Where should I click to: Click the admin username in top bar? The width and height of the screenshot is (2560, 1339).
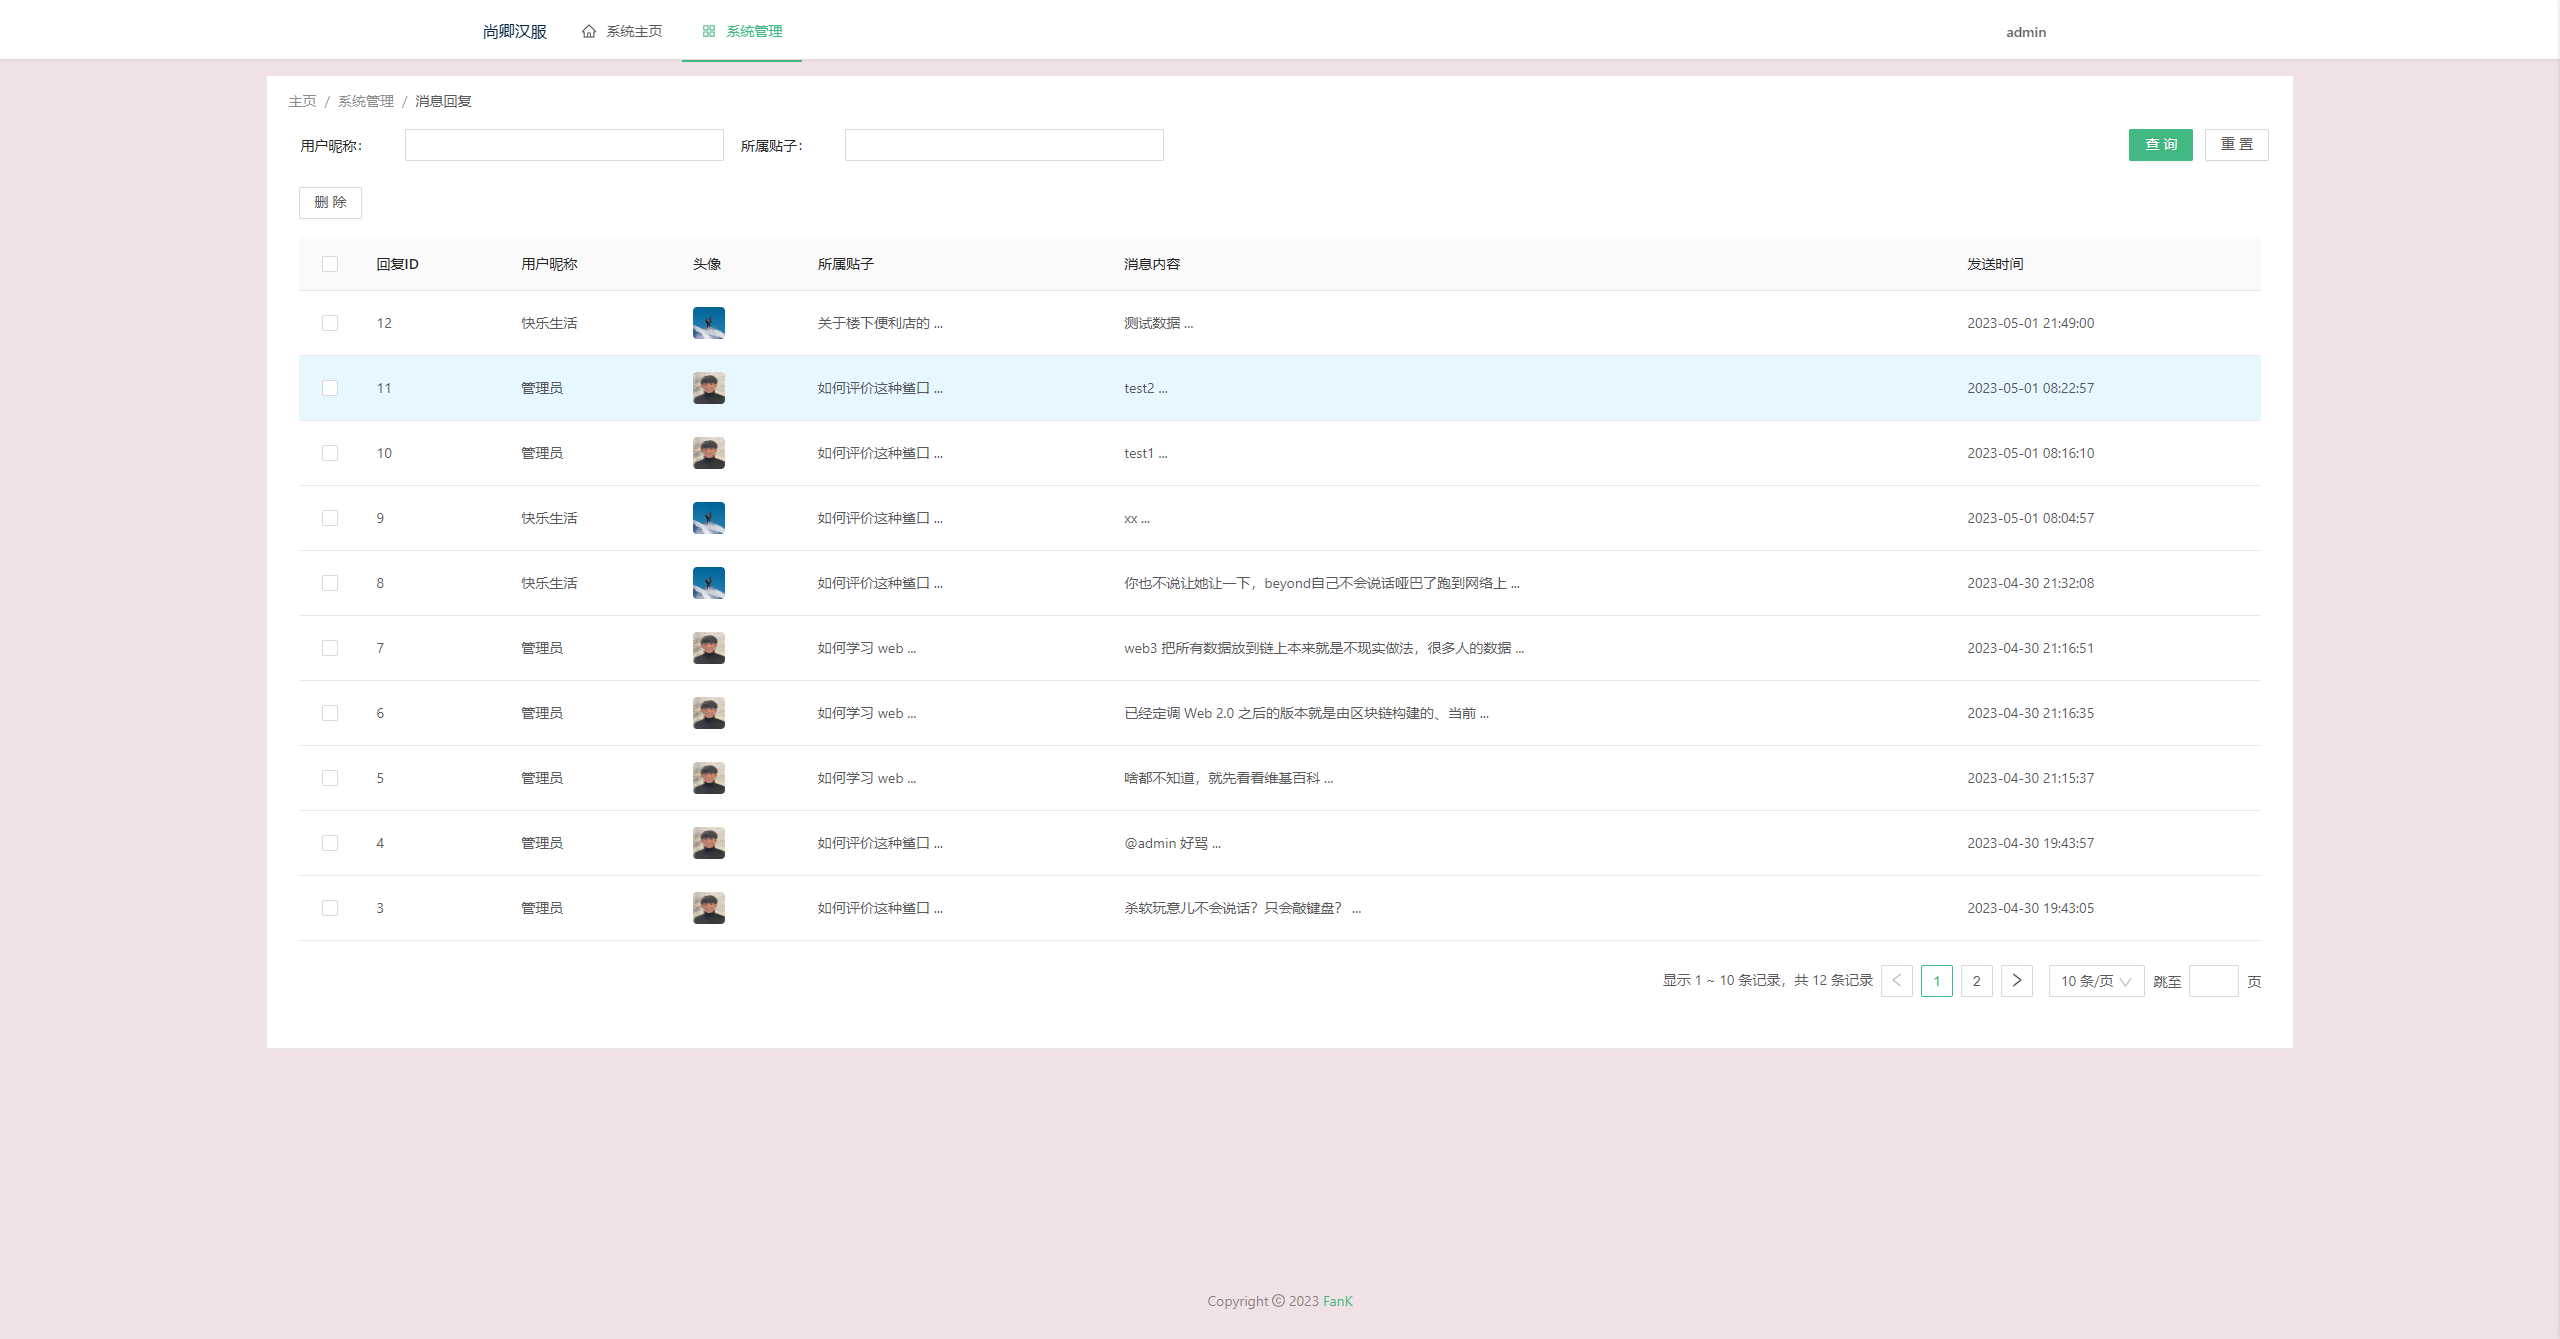point(2025,31)
